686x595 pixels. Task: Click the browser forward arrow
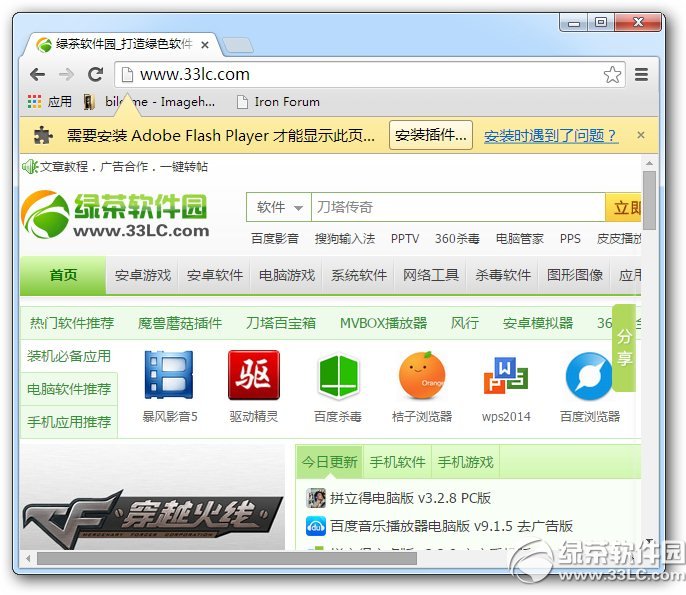pos(66,74)
